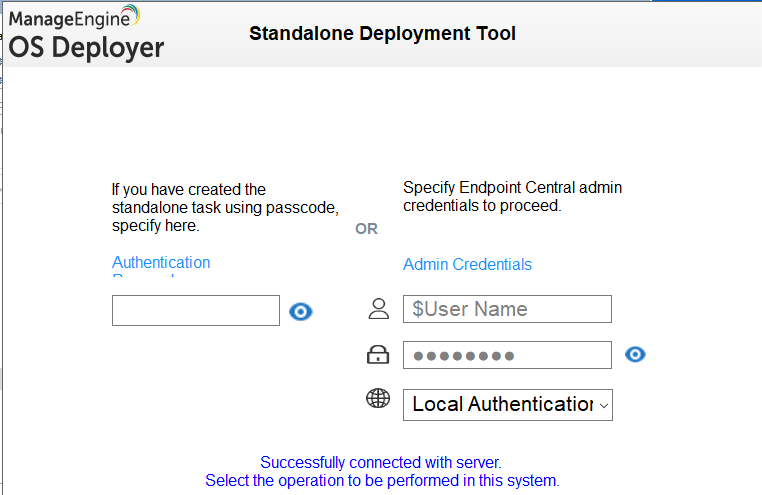
Task: Click 'If you have created the standalone task' text
Action: 225,207
